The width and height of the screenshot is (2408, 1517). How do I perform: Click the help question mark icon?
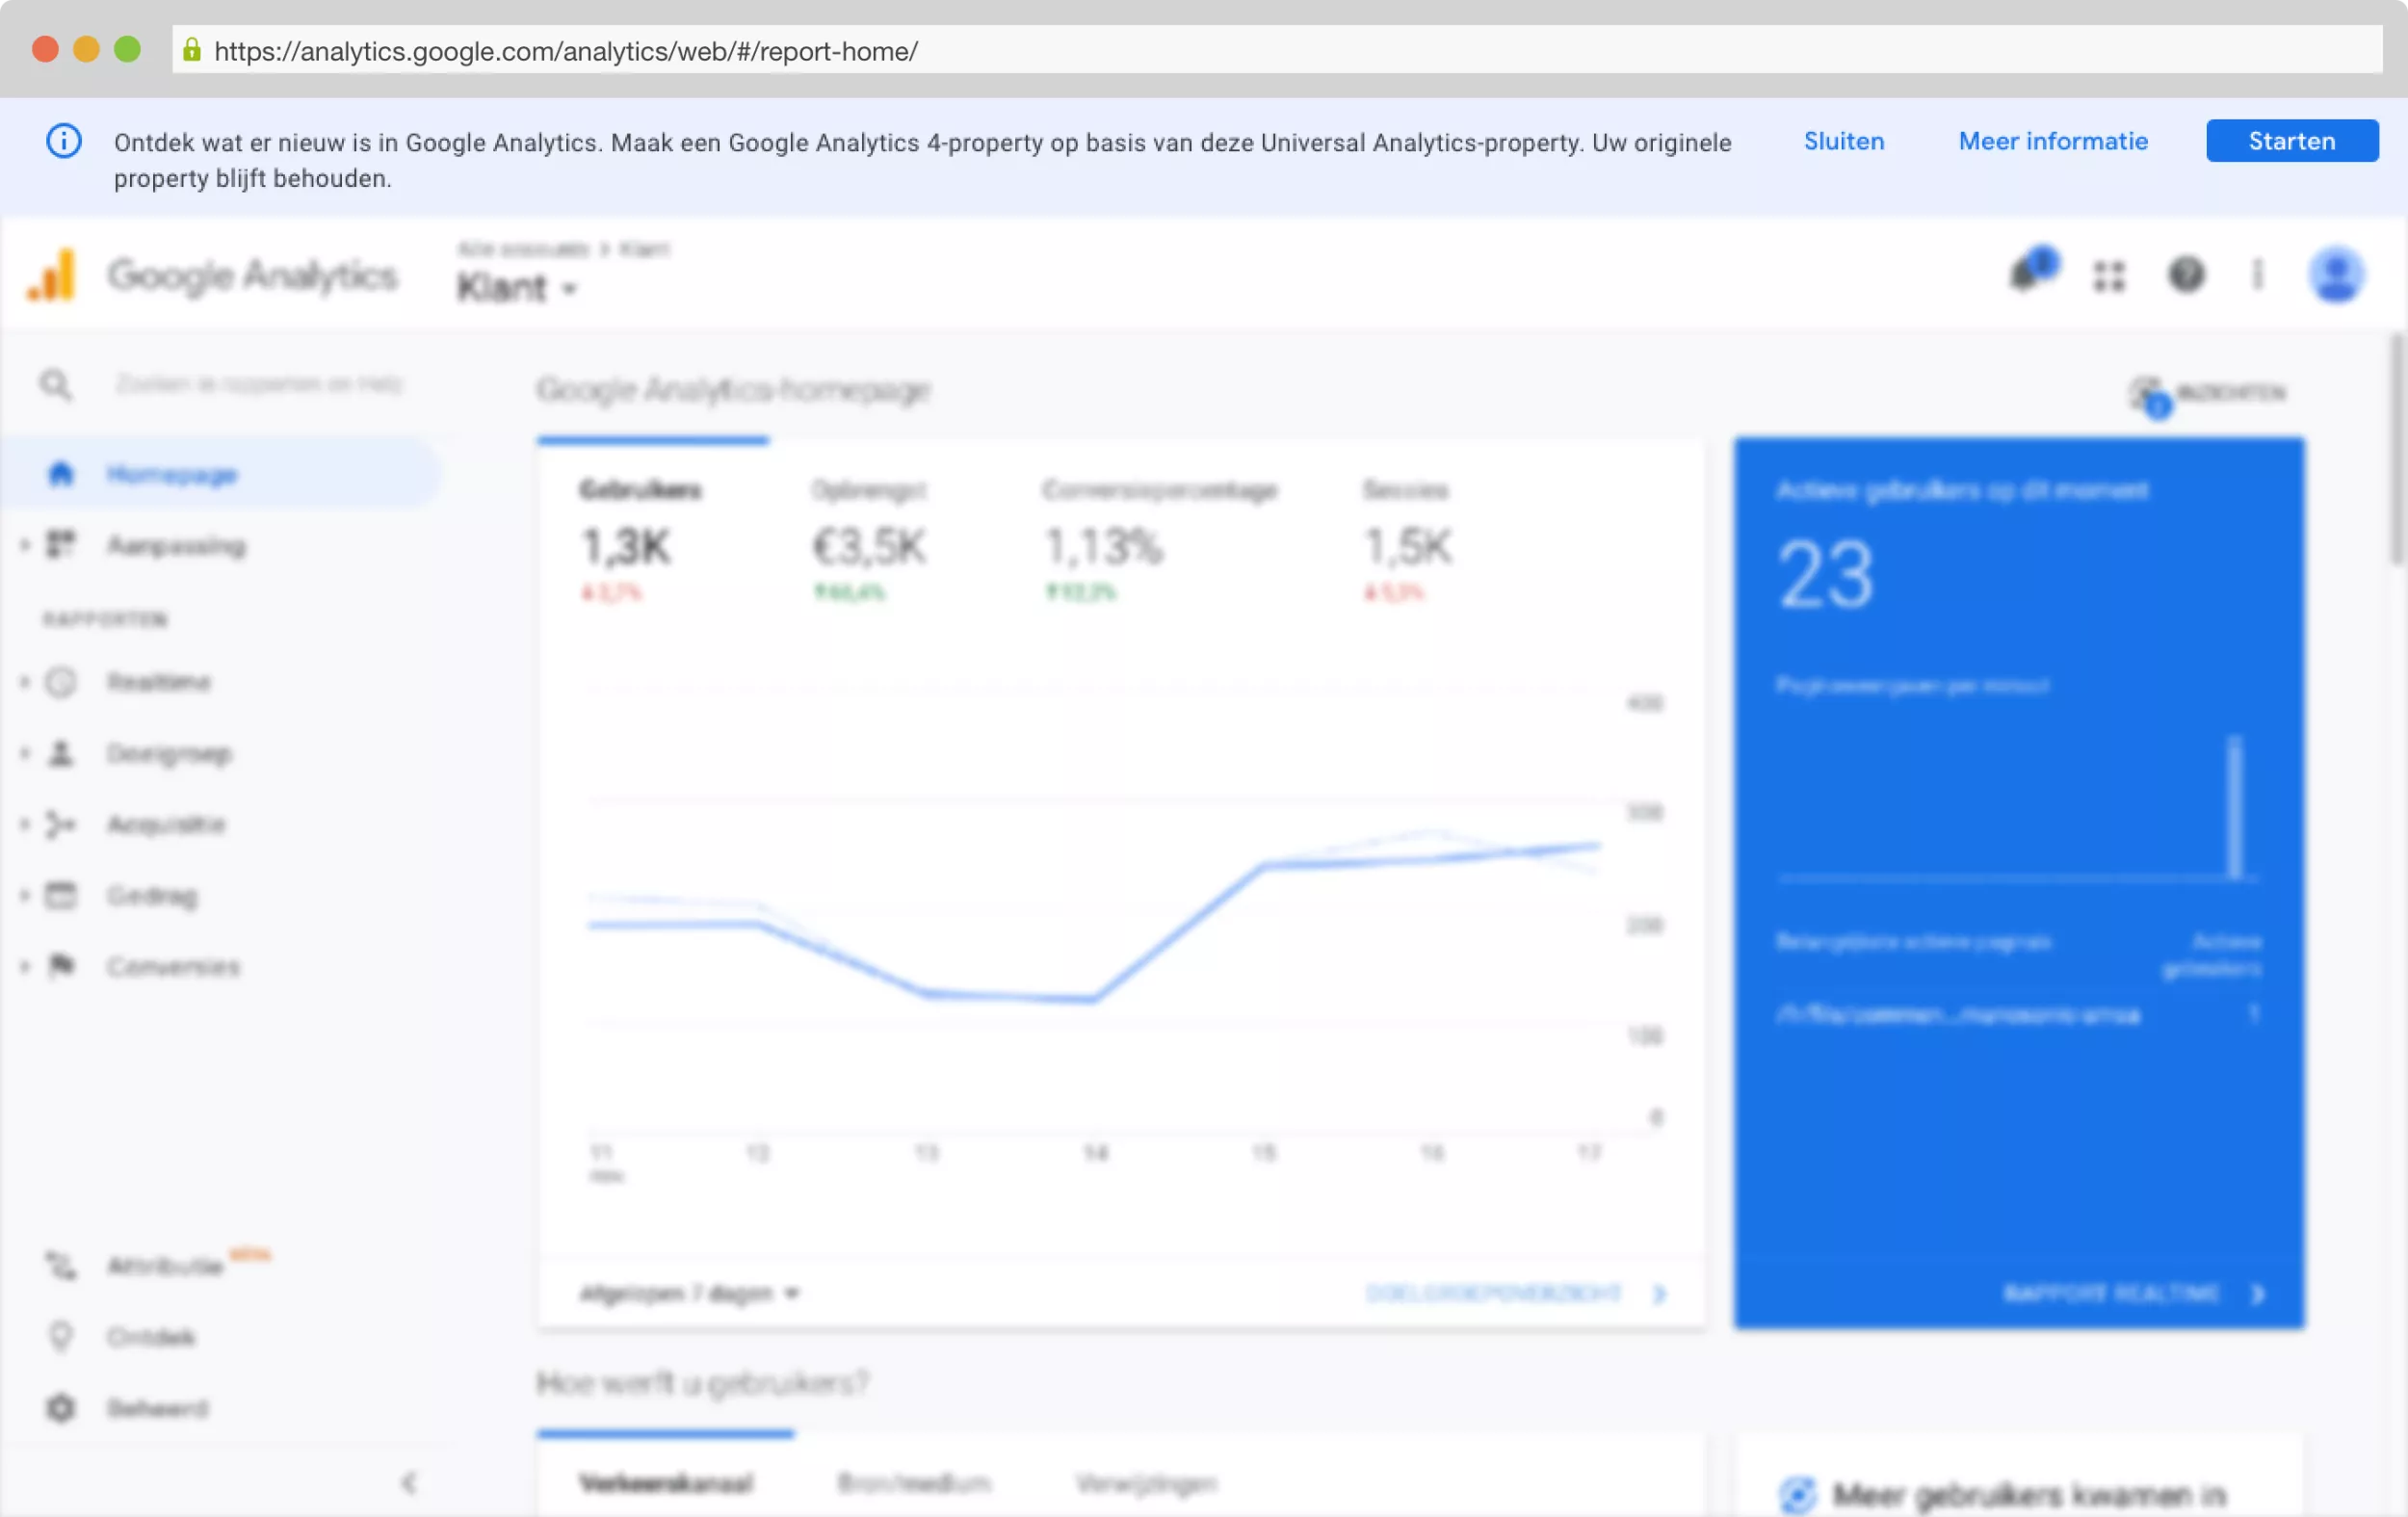click(2186, 274)
